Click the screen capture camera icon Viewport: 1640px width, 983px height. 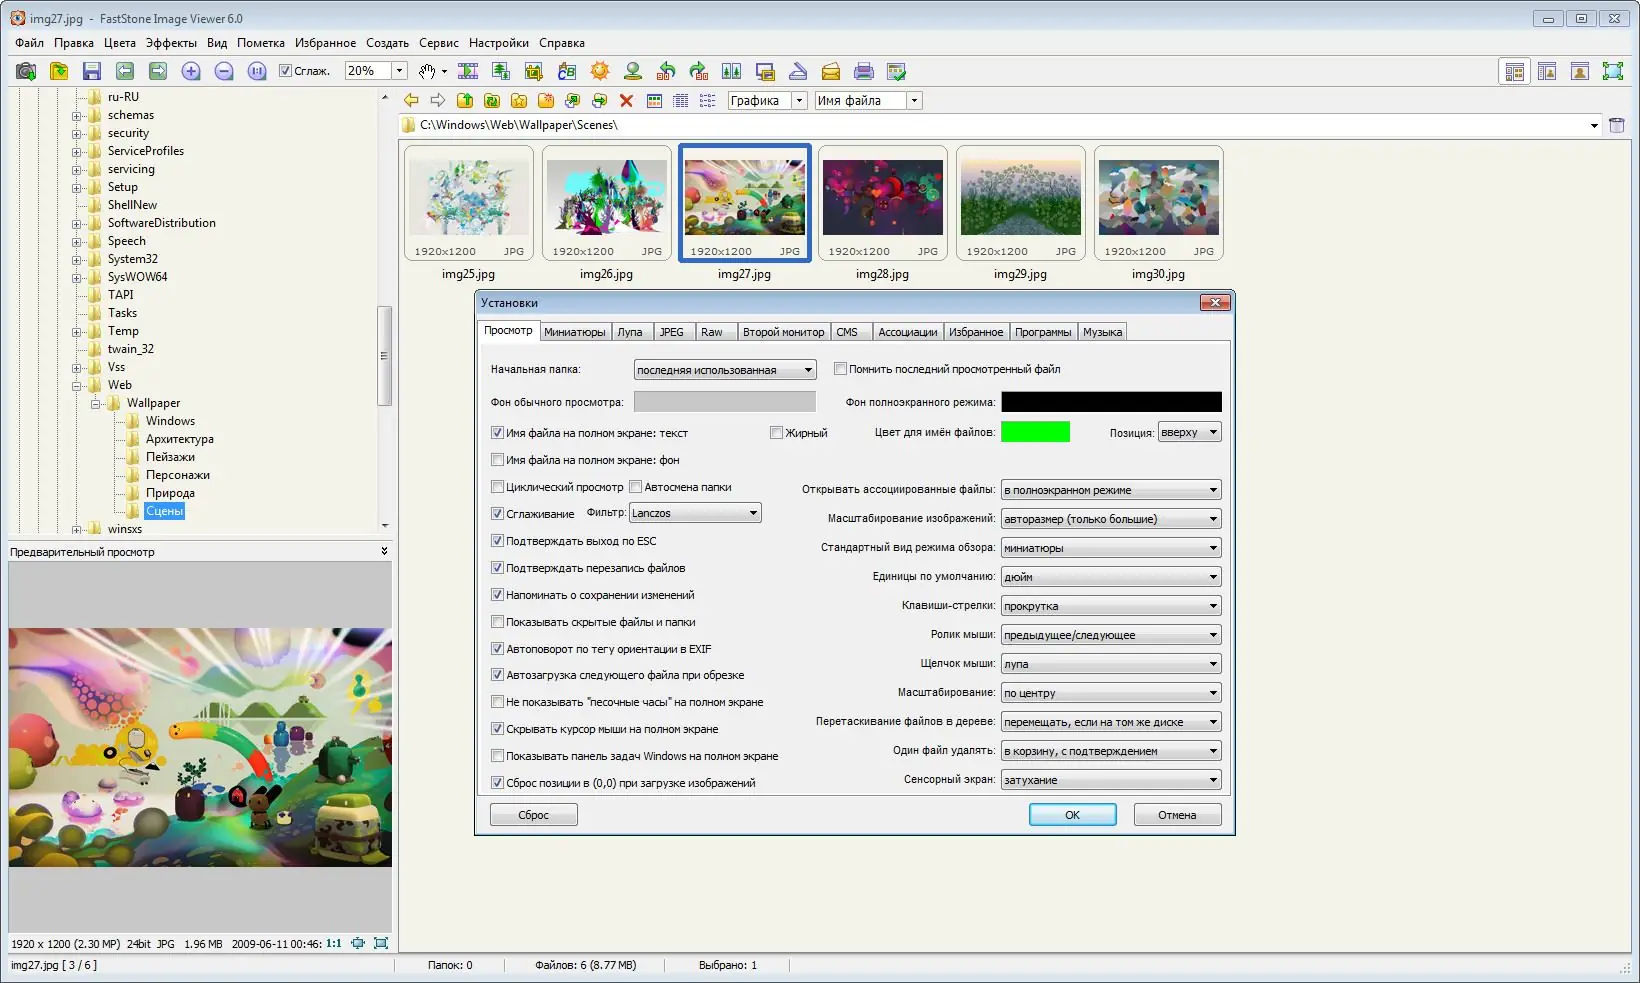[x=26, y=71]
